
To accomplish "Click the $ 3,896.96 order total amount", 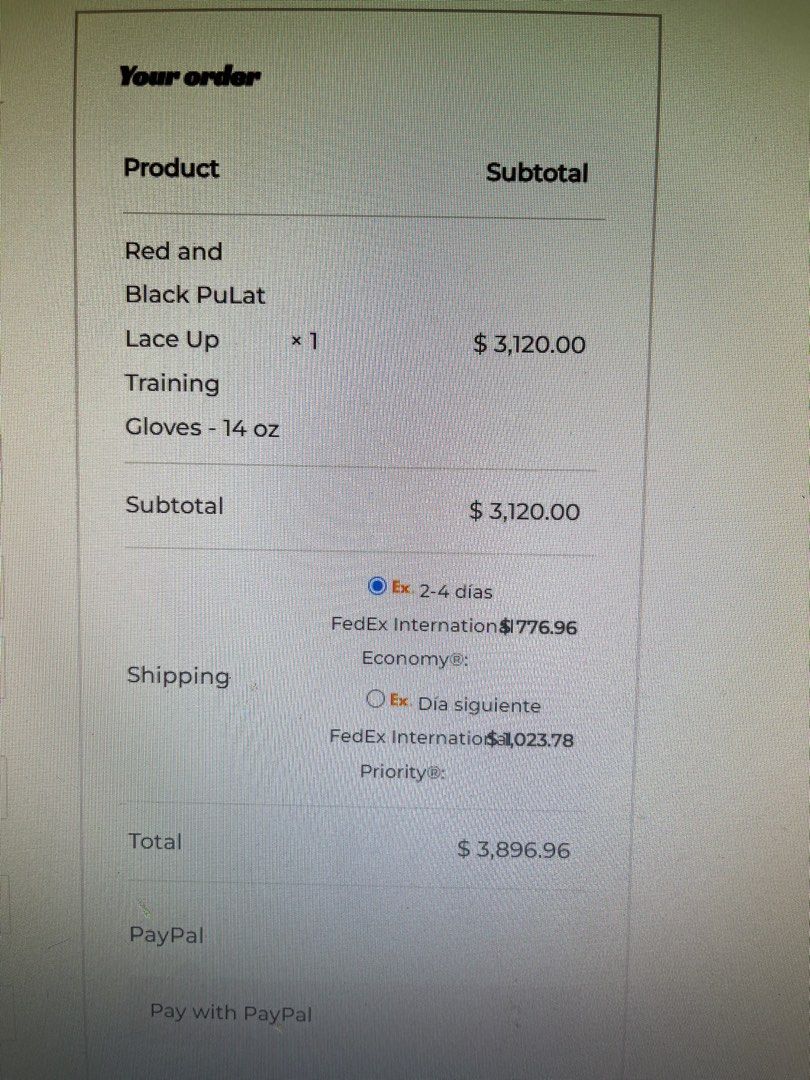I will coord(514,850).
